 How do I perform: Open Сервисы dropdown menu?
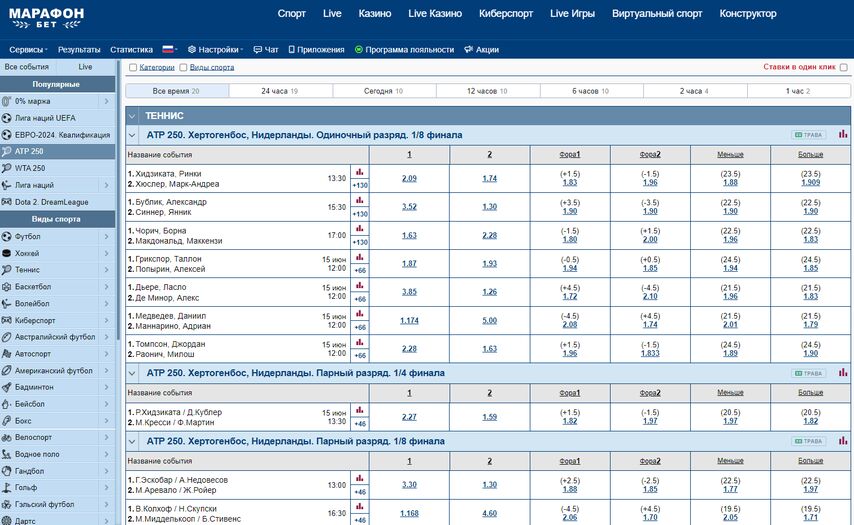(28, 50)
